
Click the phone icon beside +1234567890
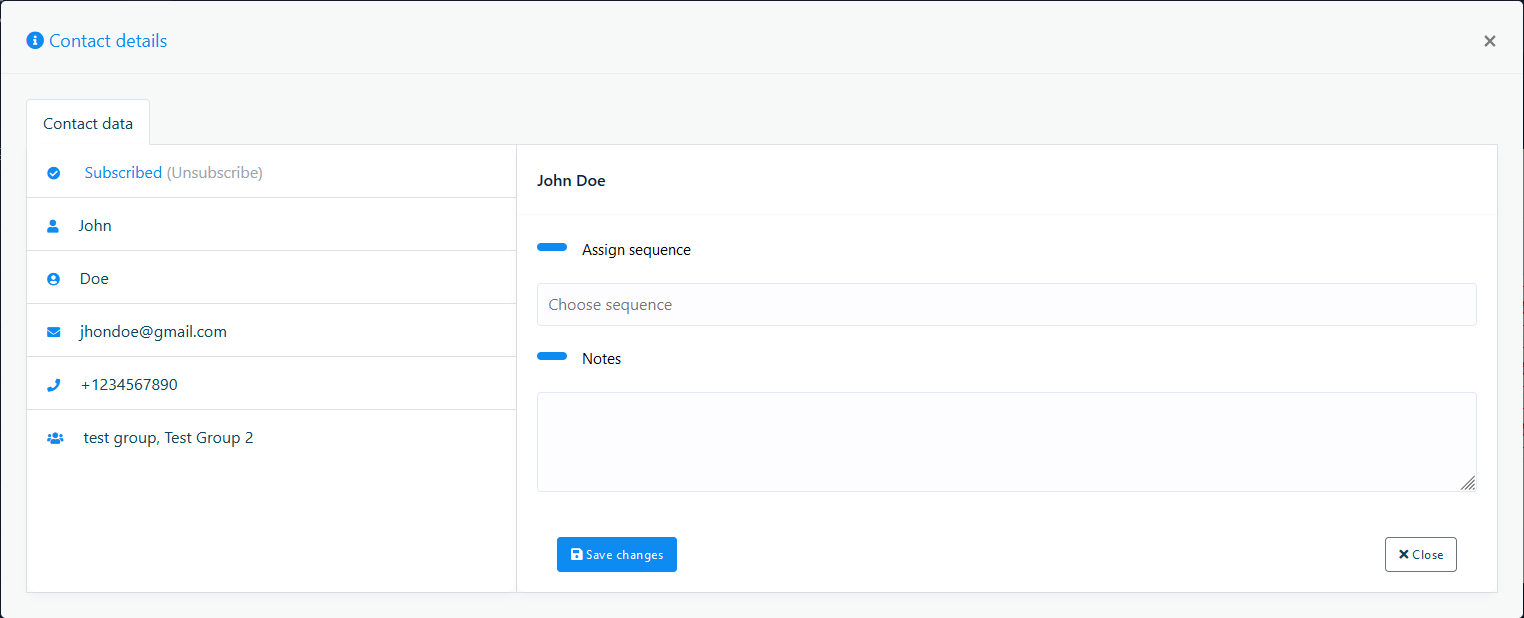(54, 385)
